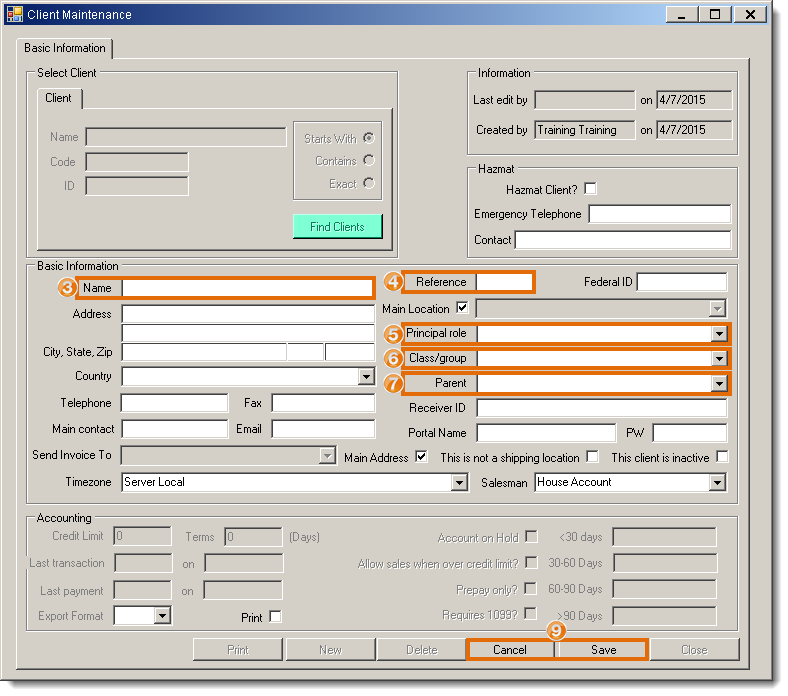
Task: Click the bottom-row Close button
Action: [695, 650]
